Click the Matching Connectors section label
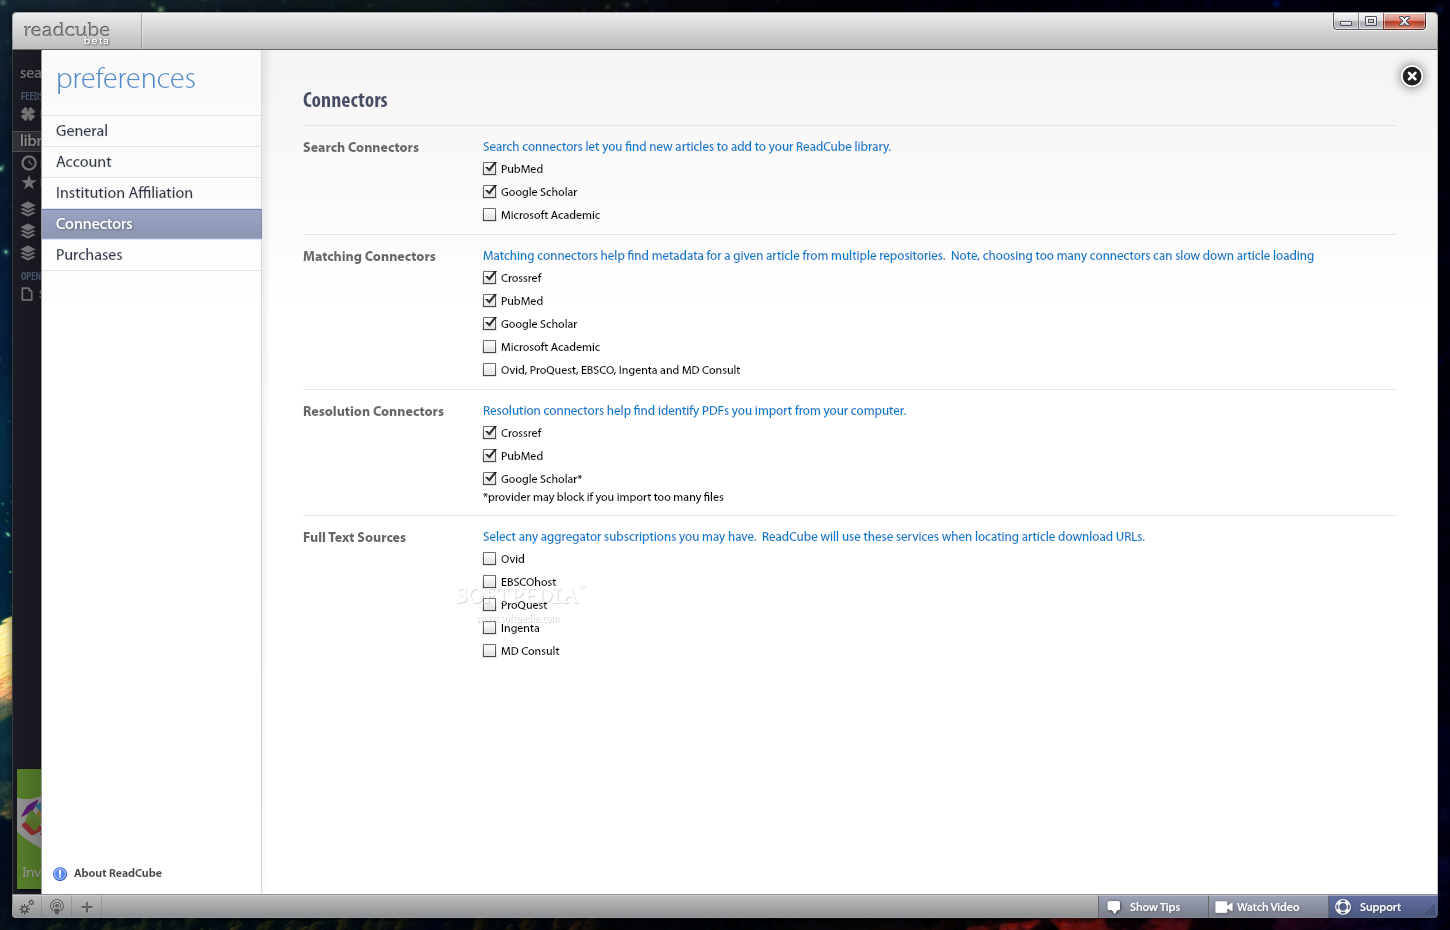This screenshot has width=1450, height=930. click(369, 256)
